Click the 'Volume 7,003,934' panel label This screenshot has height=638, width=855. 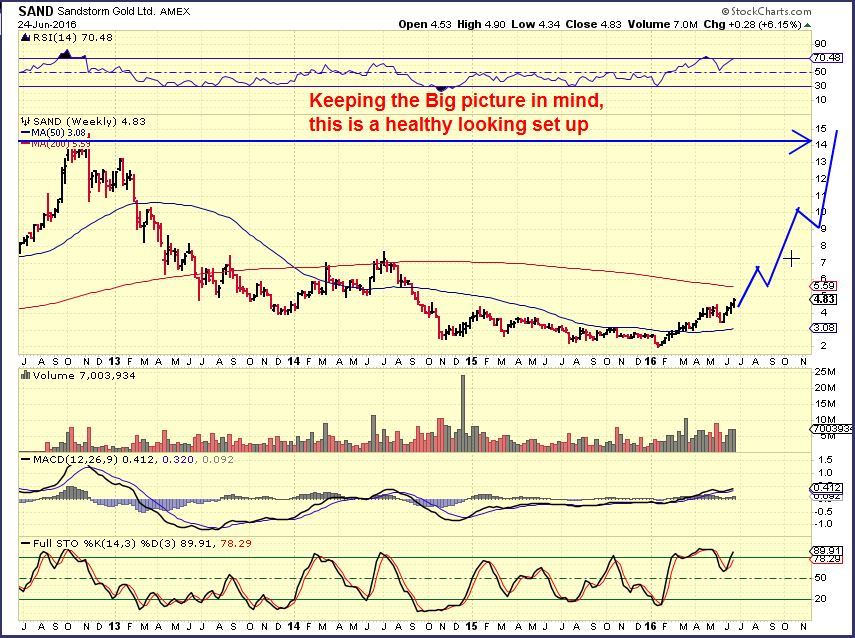84,375
